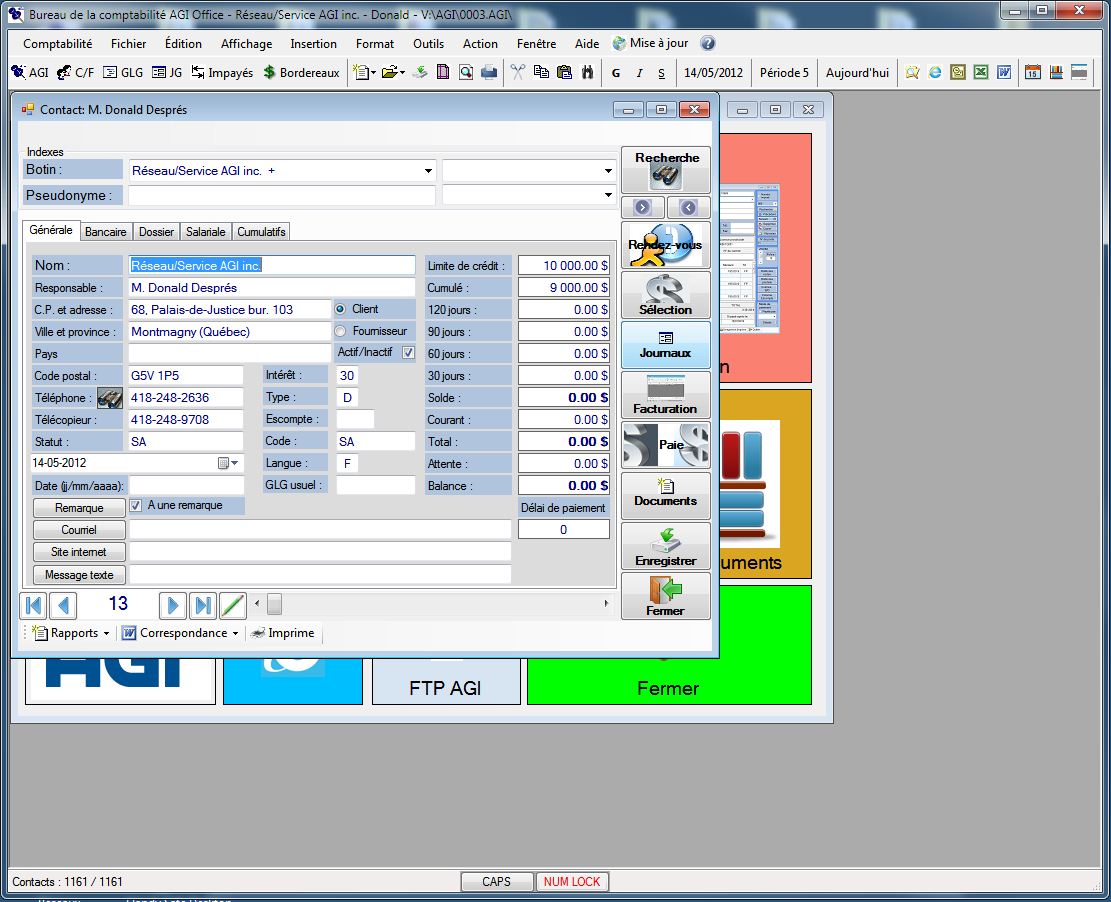Toggle underline S formatting
The height and width of the screenshot is (902, 1111).
point(661,73)
